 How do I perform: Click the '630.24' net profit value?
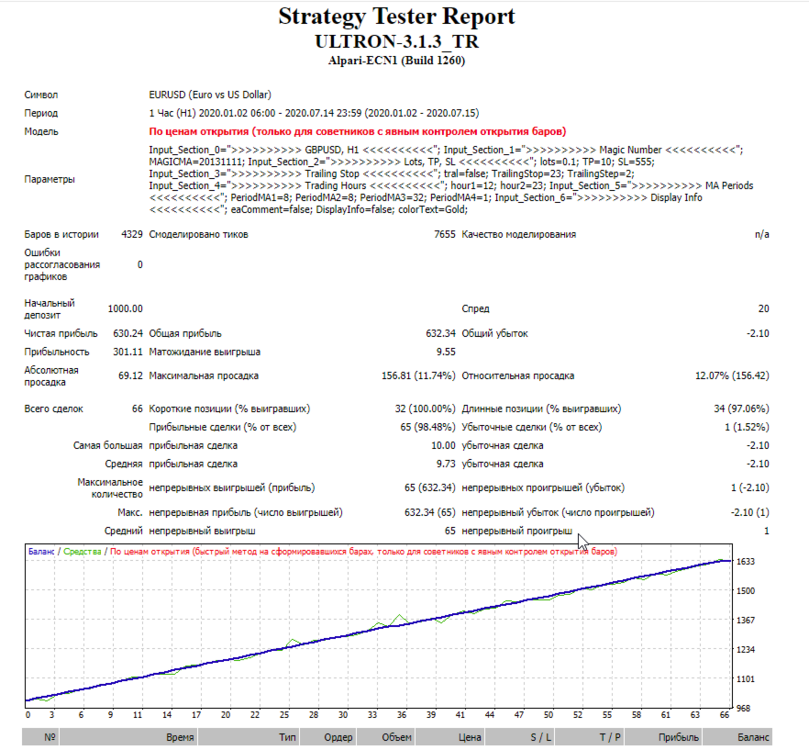click(x=128, y=334)
